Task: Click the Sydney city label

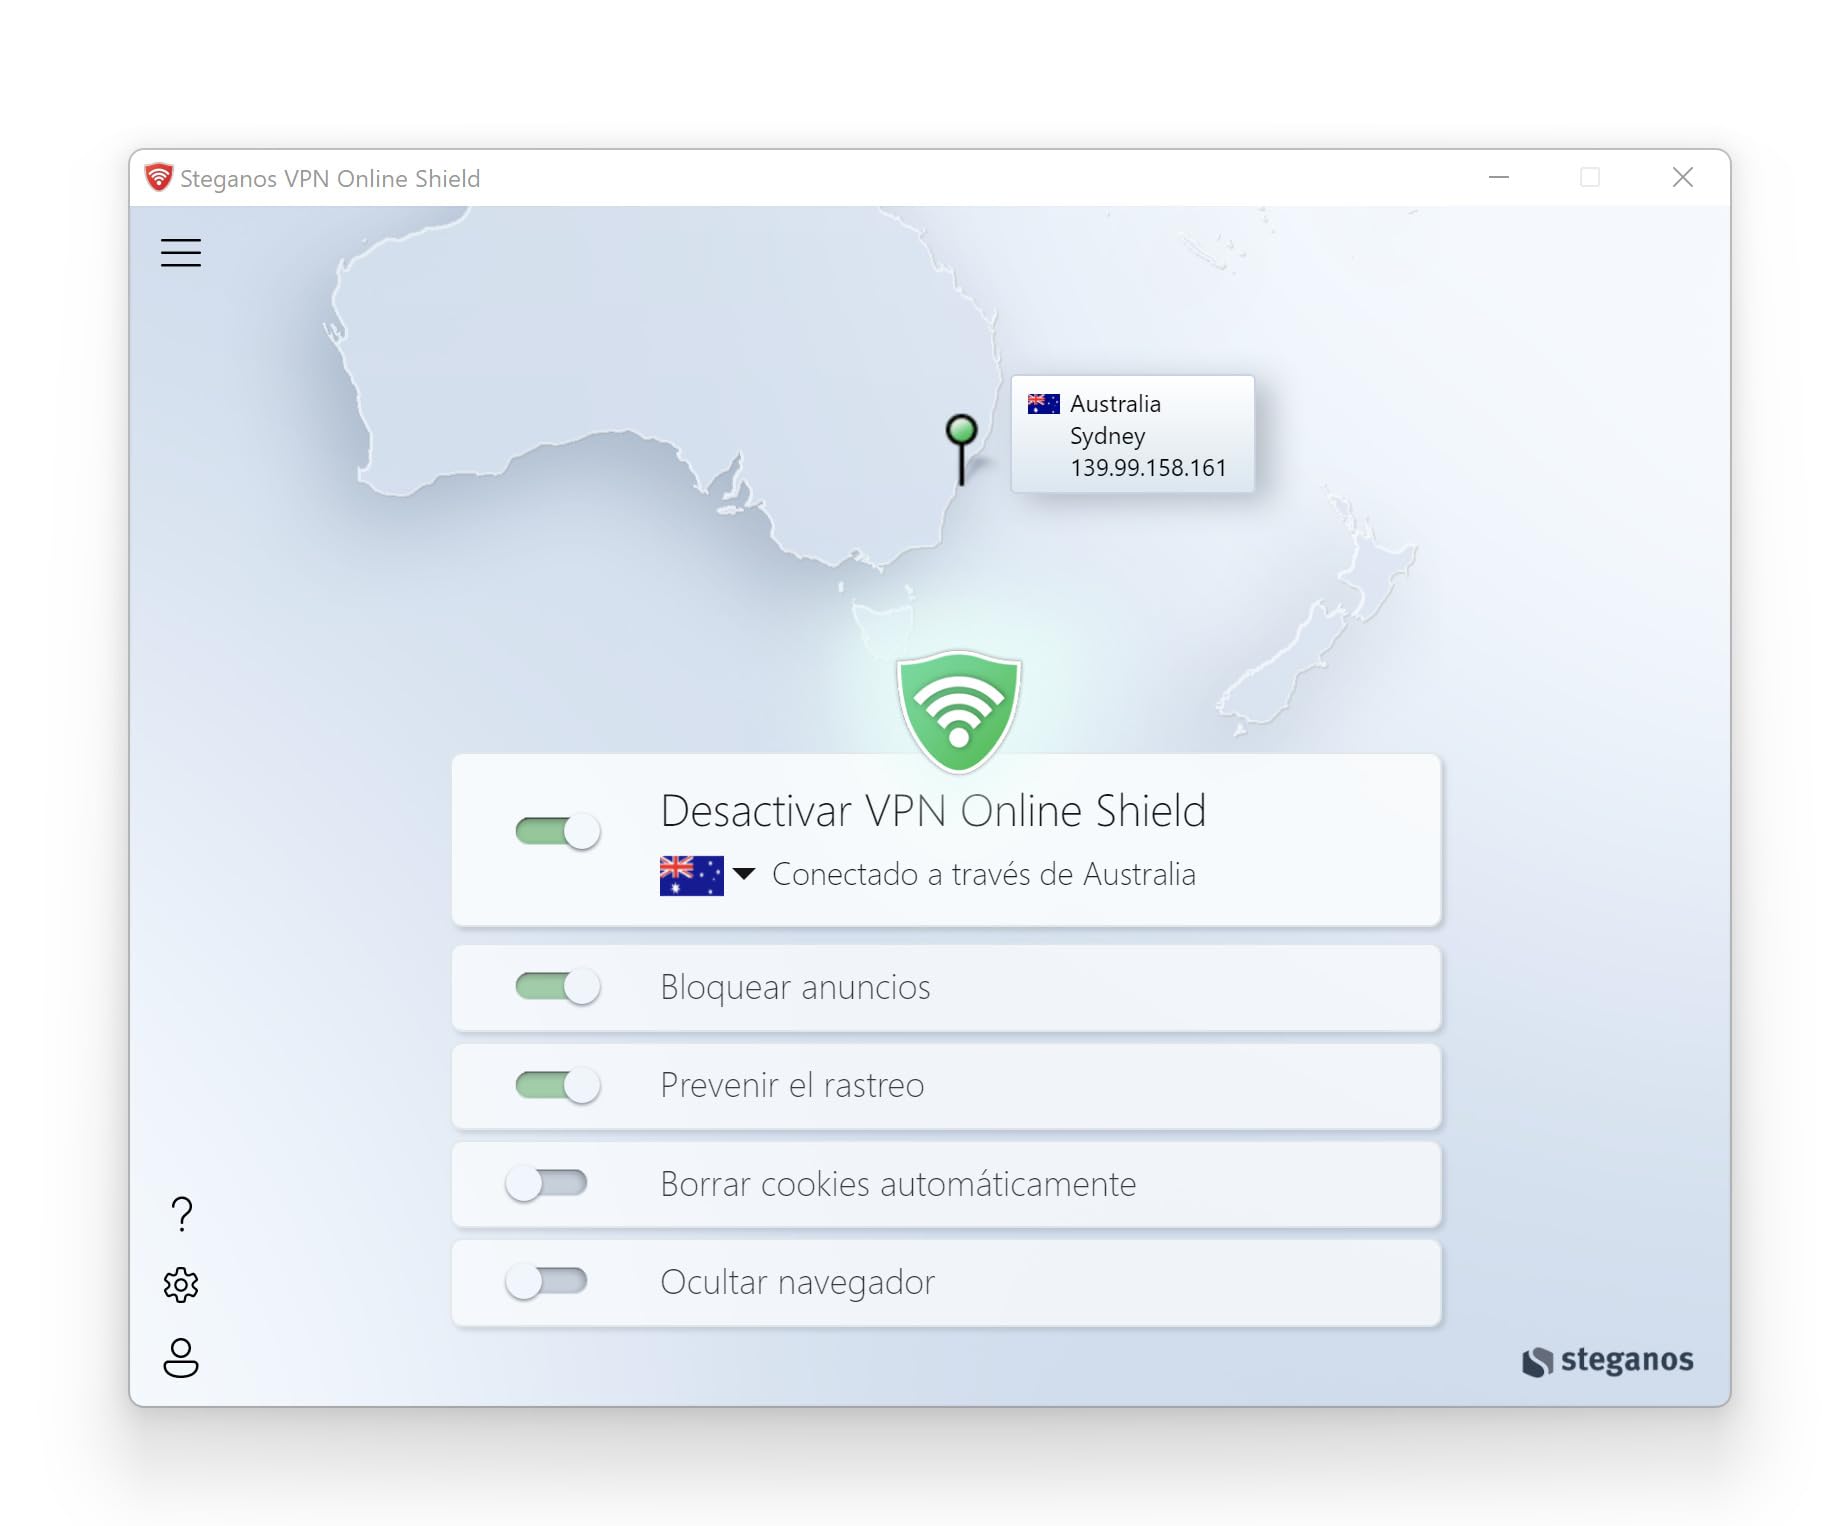Action: (1107, 437)
